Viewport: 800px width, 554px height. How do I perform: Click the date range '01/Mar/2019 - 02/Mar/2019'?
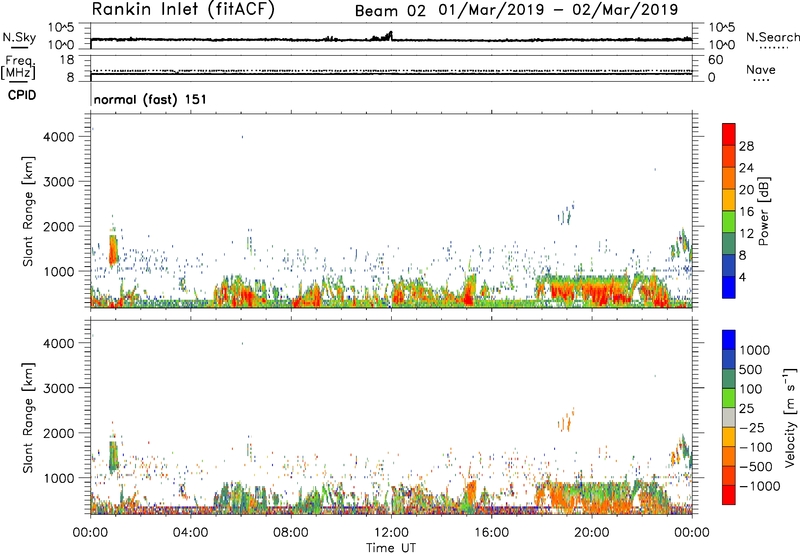click(x=558, y=10)
